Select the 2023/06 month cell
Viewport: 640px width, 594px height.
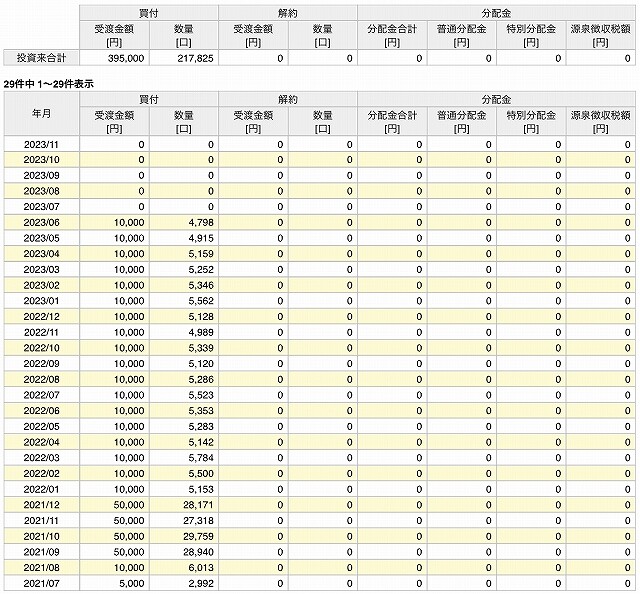click(x=41, y=223)
